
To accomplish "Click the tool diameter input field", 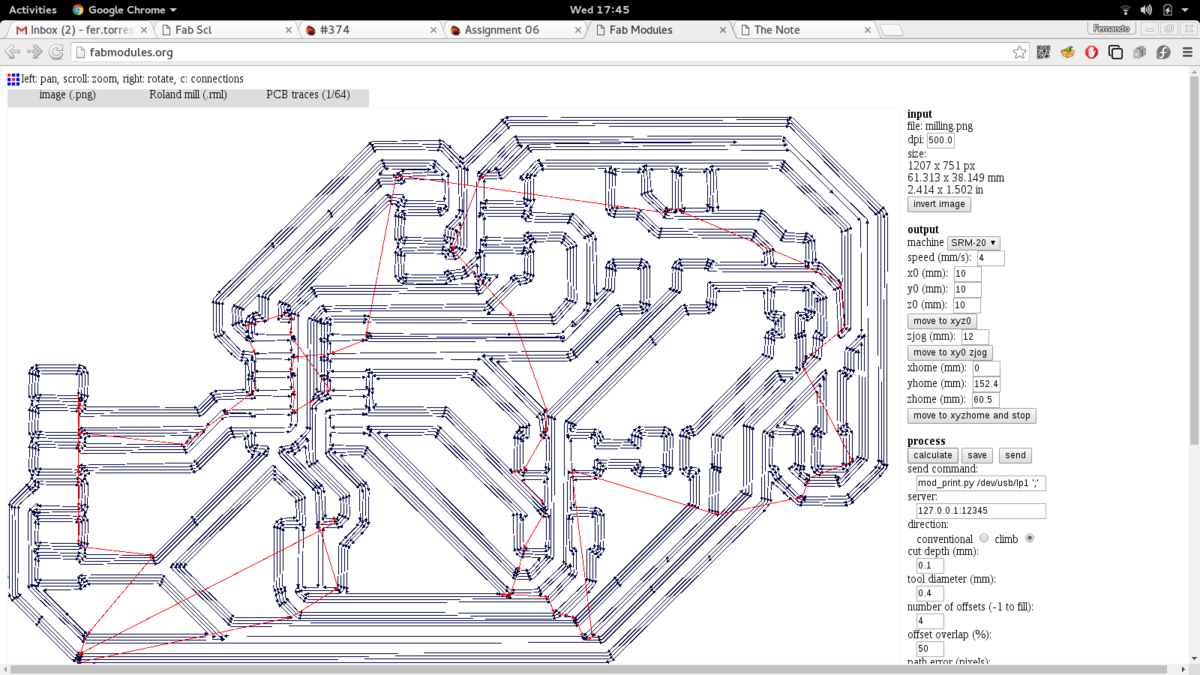I will tap(930, 594).
